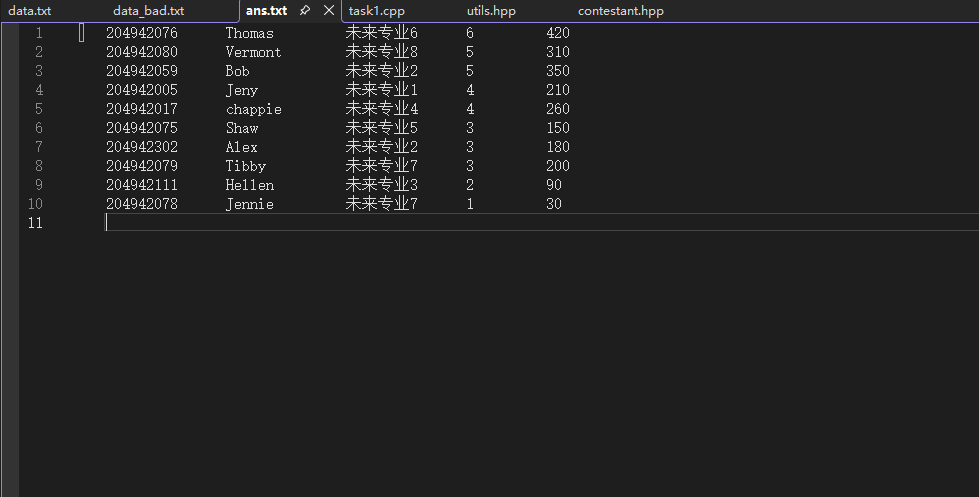Click the score 310 in Vermont row

(x=558, y=52)
